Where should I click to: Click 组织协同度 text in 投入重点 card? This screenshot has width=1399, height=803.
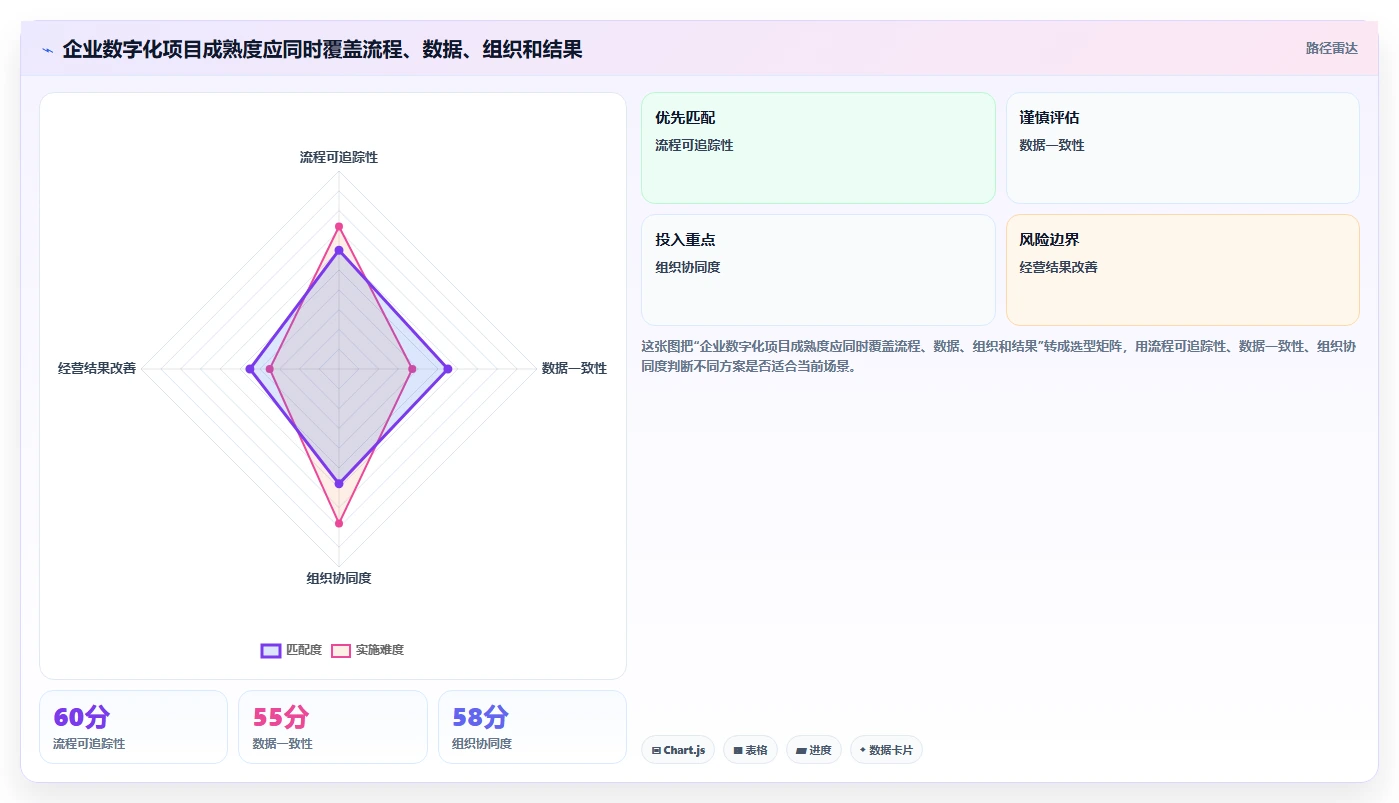(688, 267)
